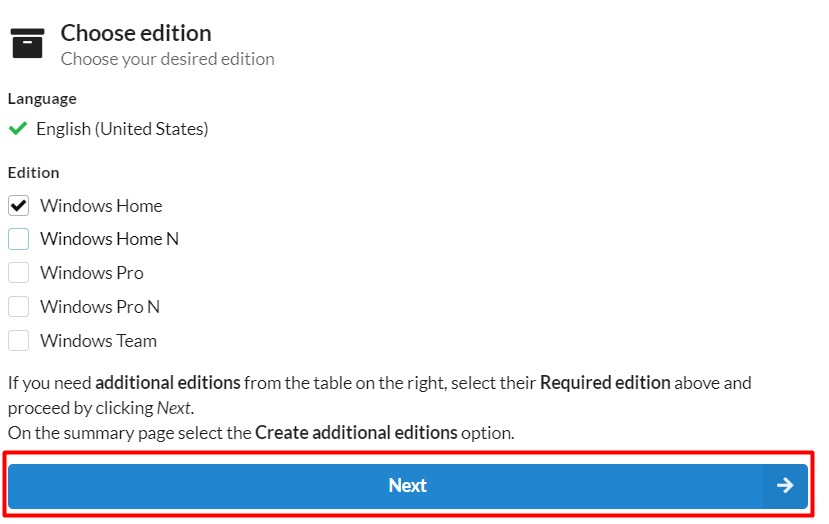Click the "Windows Home" label text
Screen dimensions: 829x524
pyautogui.click(x=101, y=206)
